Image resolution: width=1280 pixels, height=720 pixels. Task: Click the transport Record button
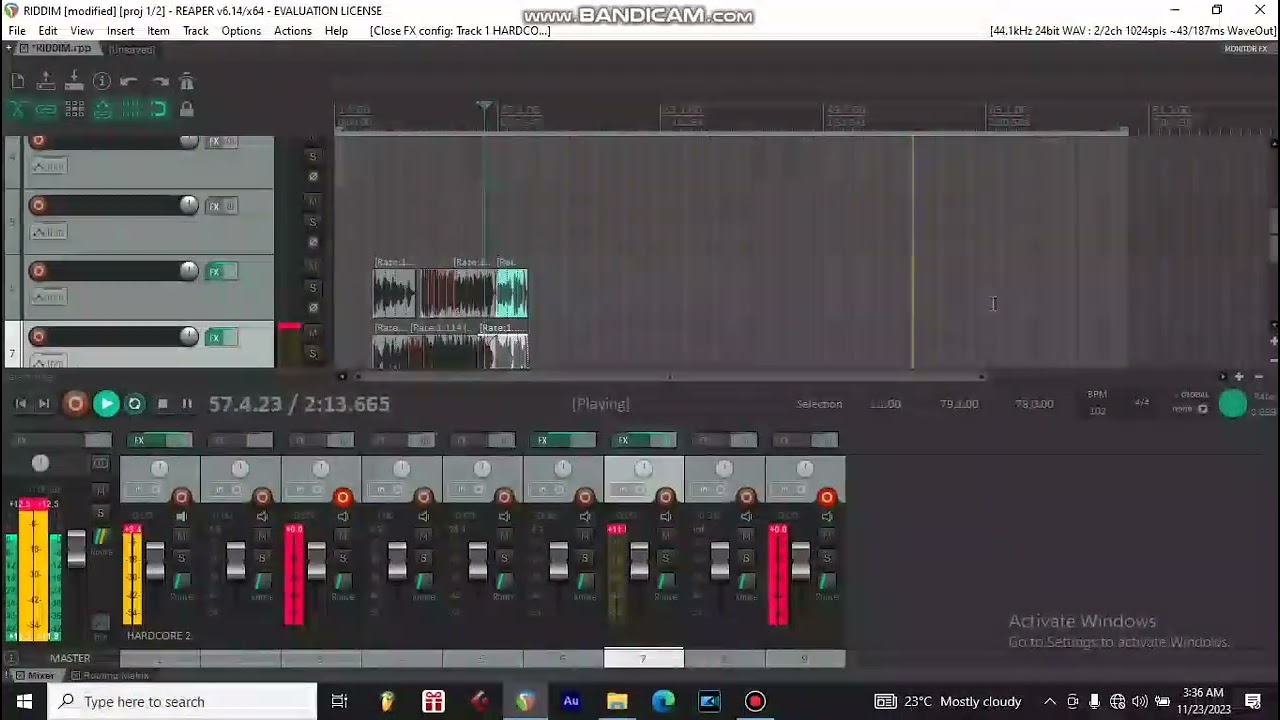tap(75, 404)
